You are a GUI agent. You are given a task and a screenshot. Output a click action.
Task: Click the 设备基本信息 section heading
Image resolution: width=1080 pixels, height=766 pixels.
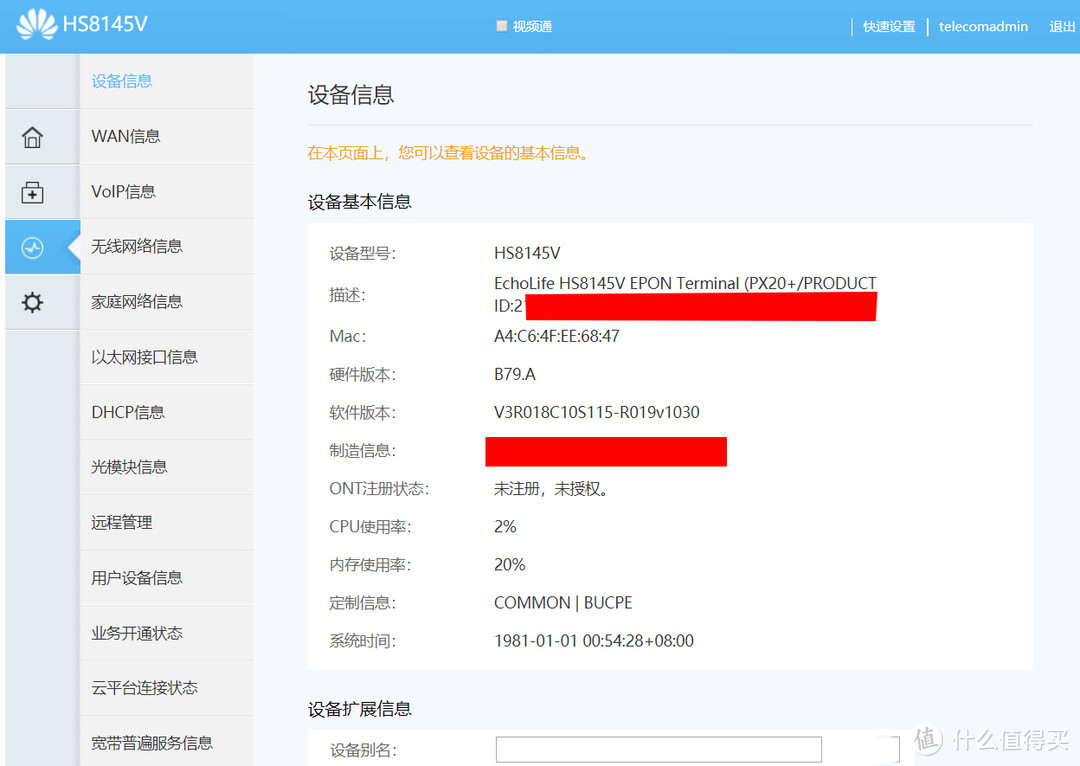pyautogui.click(x=360, y=202)
